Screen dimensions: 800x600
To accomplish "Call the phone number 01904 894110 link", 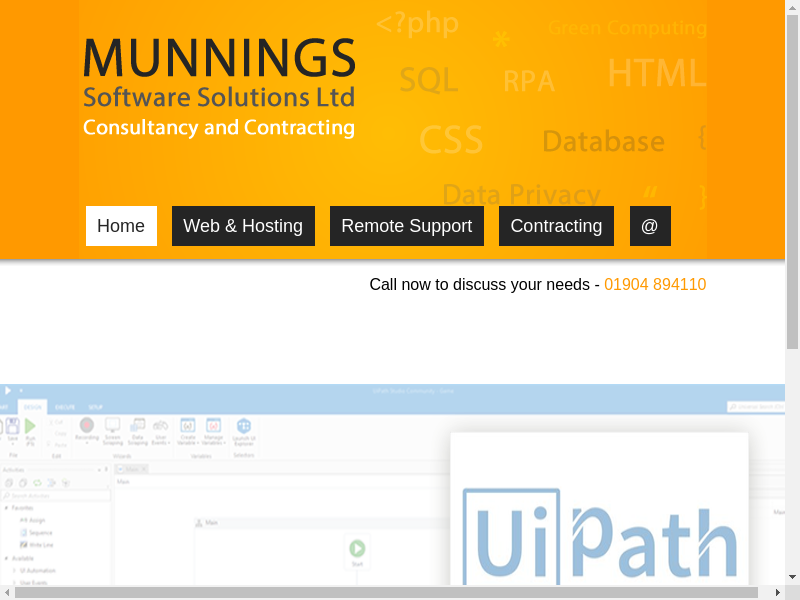I will (x=655, y=285).
